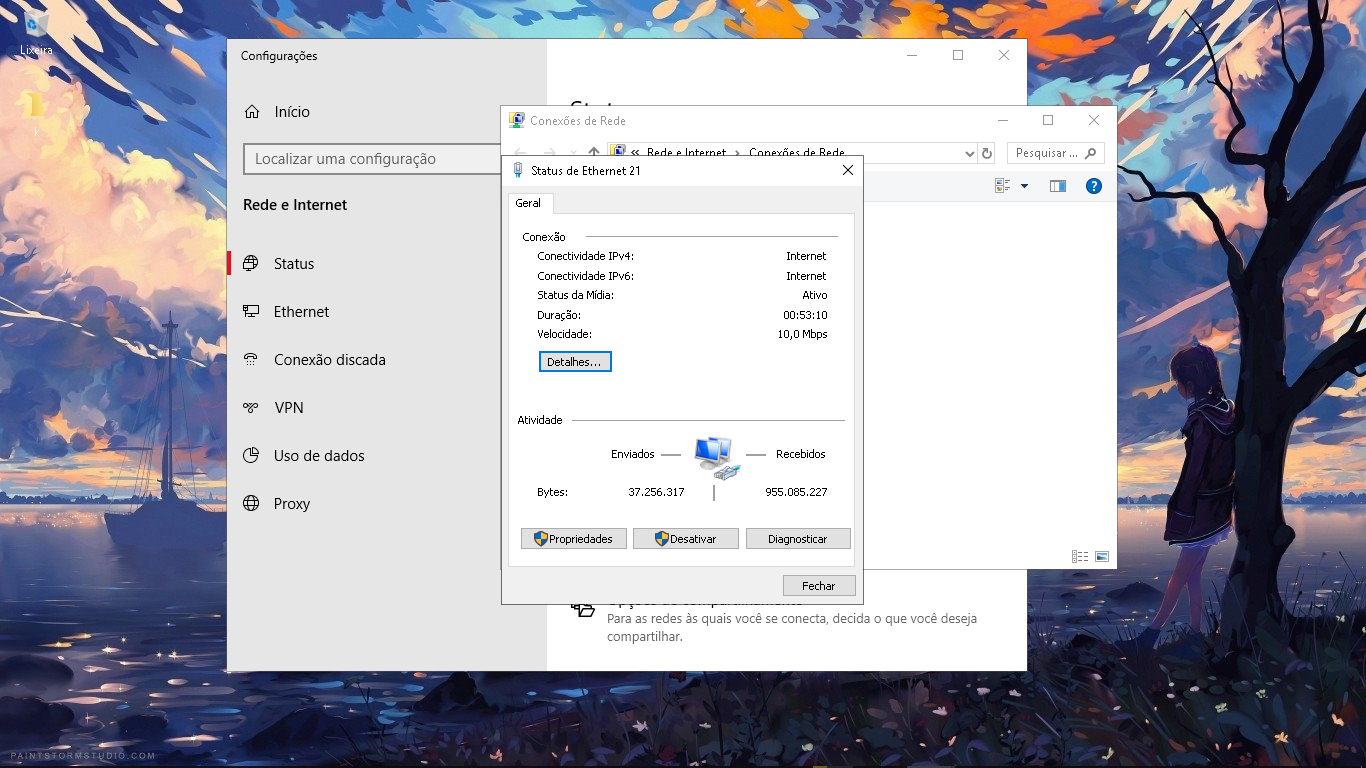Click Fechar to dismiss the status dialog
This screenshot has width=1366, height=768.
click(819, 586)
